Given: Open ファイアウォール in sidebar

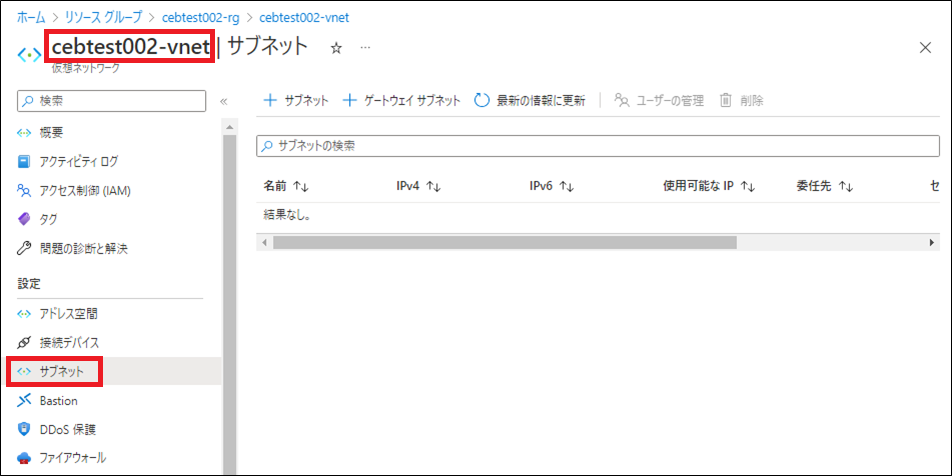Looking at the screenshot, I should [61, 458].
